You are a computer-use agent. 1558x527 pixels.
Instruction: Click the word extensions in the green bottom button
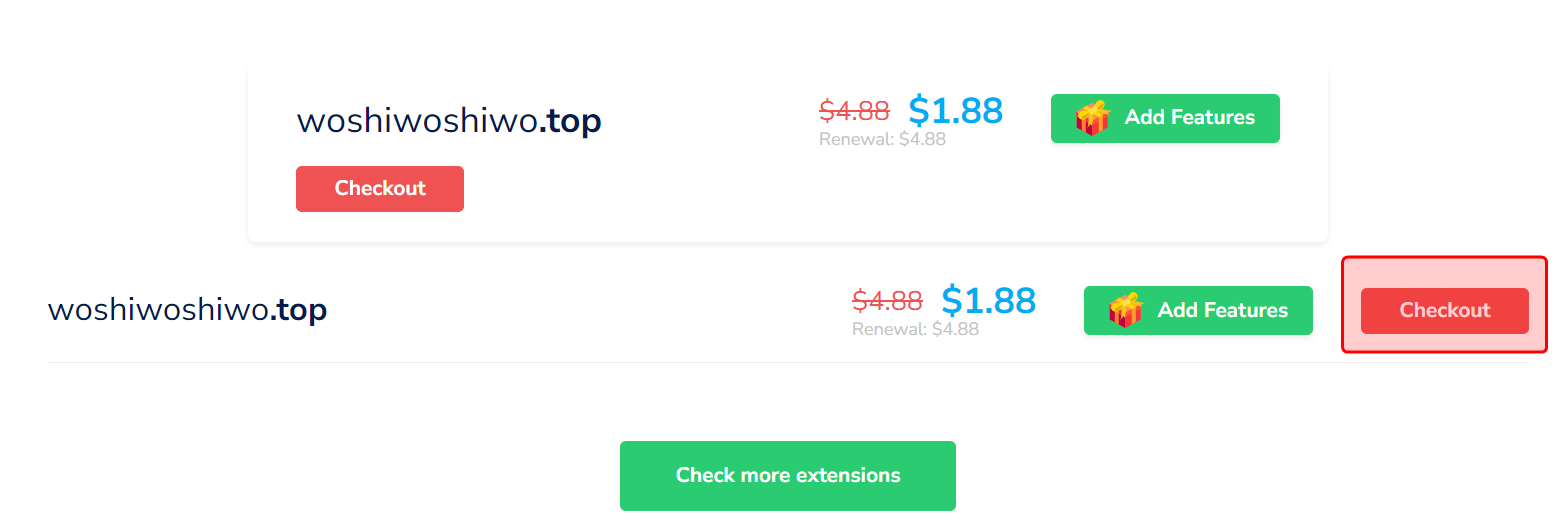coord(849,476)
